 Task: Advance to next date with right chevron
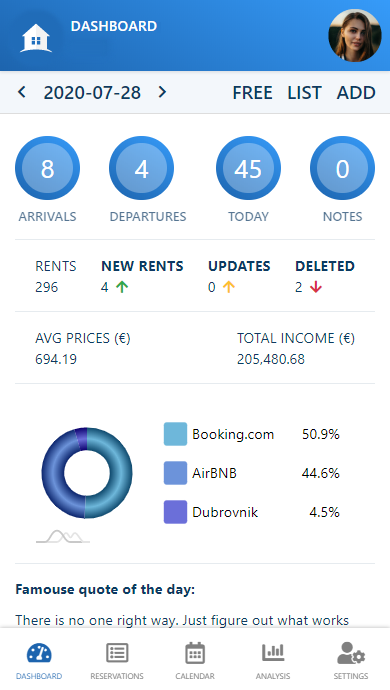(x=162, y=92)
